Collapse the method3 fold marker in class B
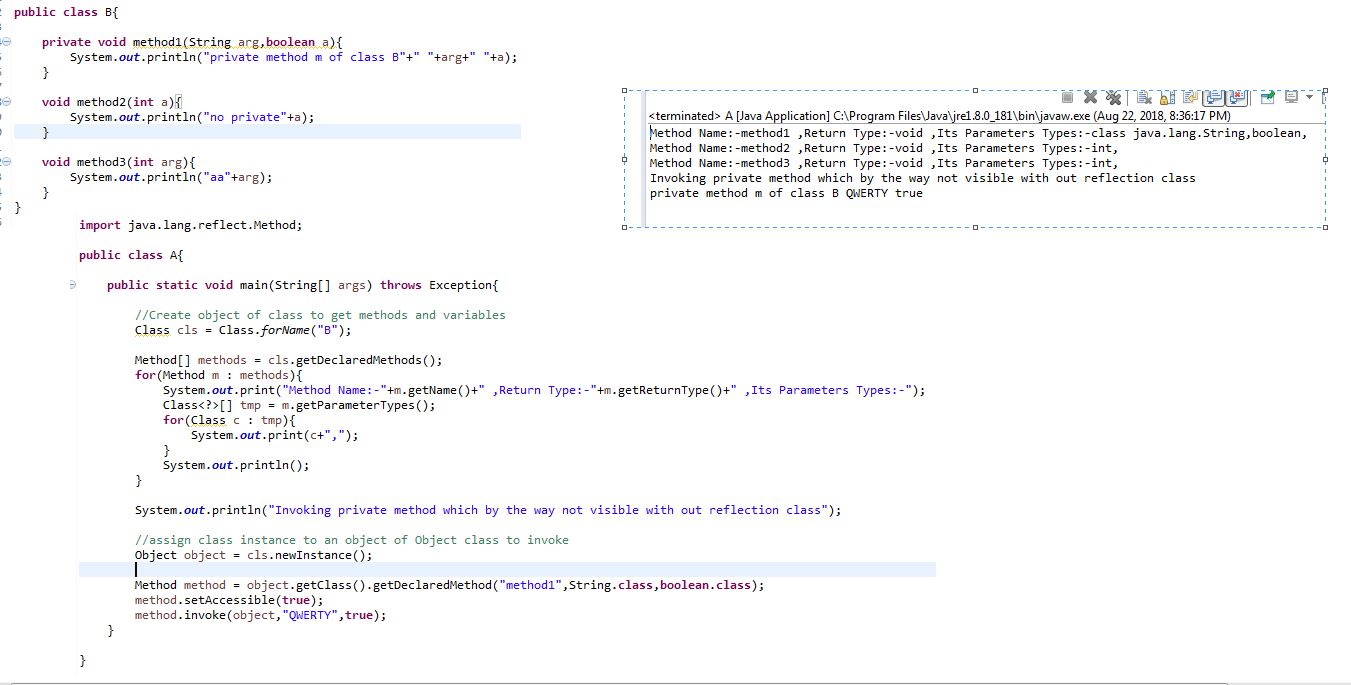The width and height of the screenshot is (1351, 685). (5, 162)
